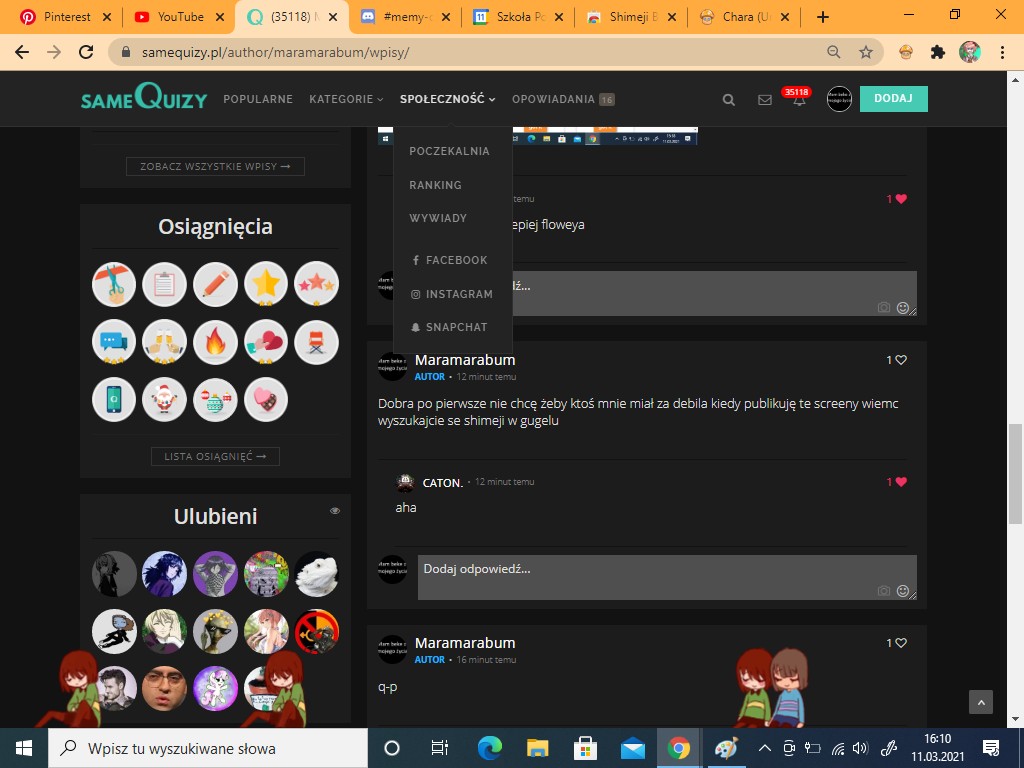Screen dimensions: 1024x768
Task: Bookmark this page with the star icon
Action: click(x=866, y=52)
